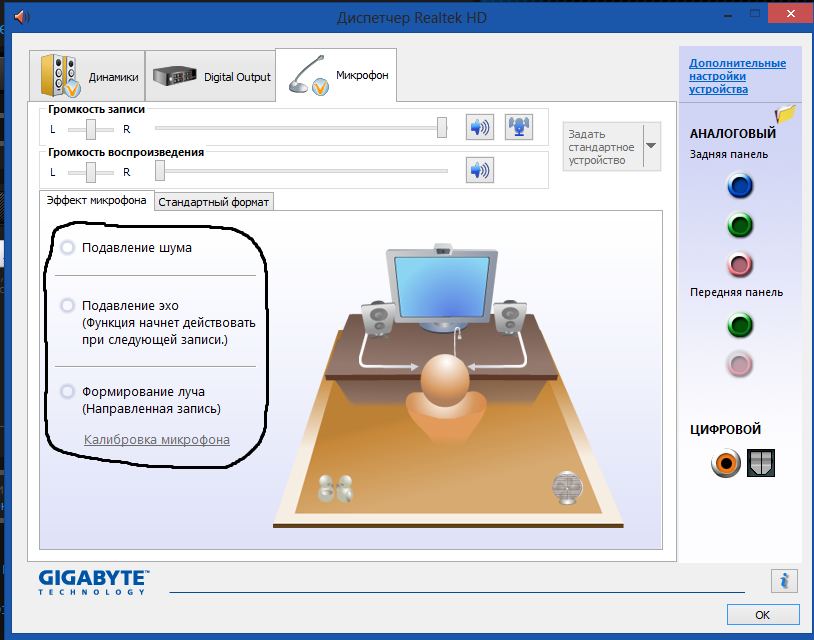Enable Подавление эхо option
The height and width of the screenshot is (640, 814).
67,305
